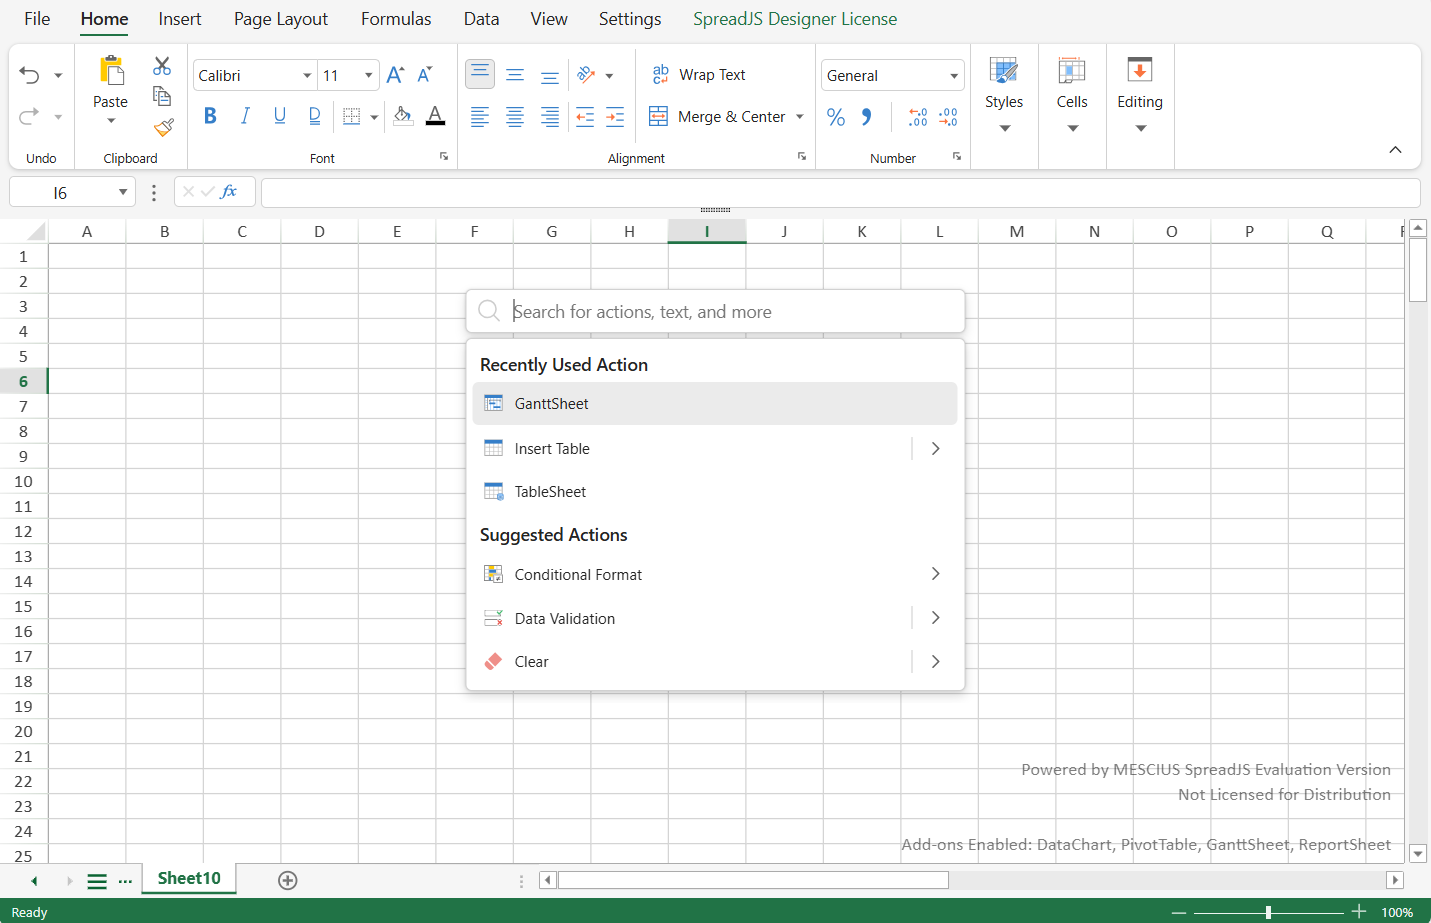
Task: Select Data Validation action
Action: pos(690,619)
